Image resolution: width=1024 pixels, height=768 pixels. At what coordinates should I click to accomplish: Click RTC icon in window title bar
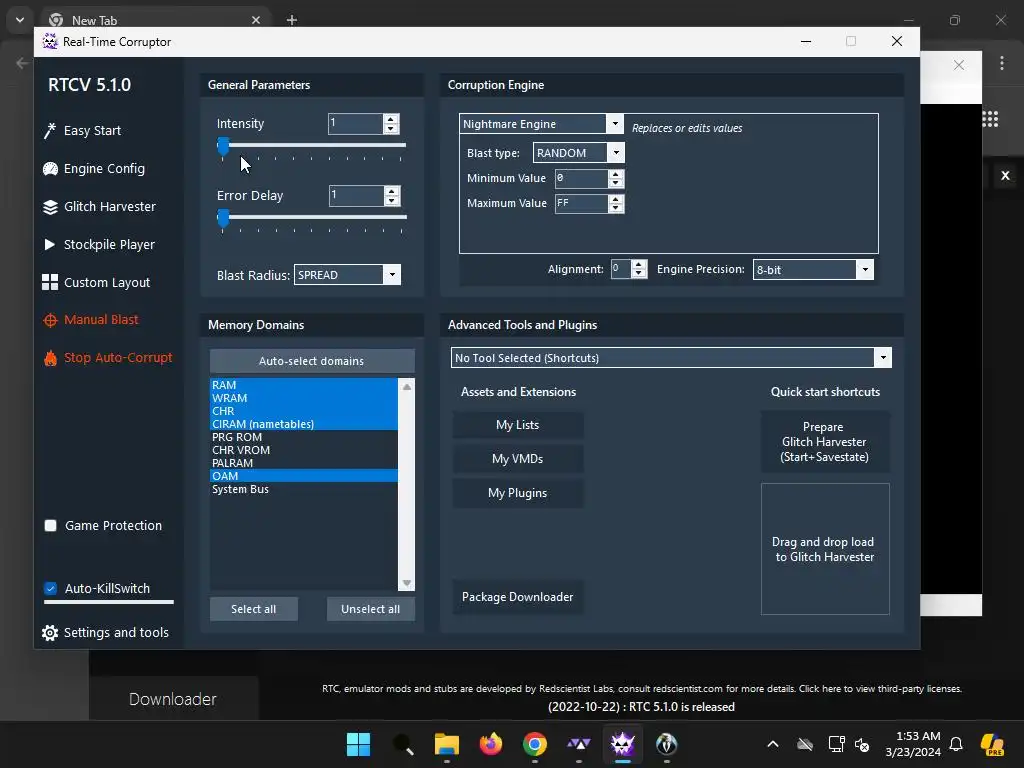pyautogui.click(x=50, y=42)
